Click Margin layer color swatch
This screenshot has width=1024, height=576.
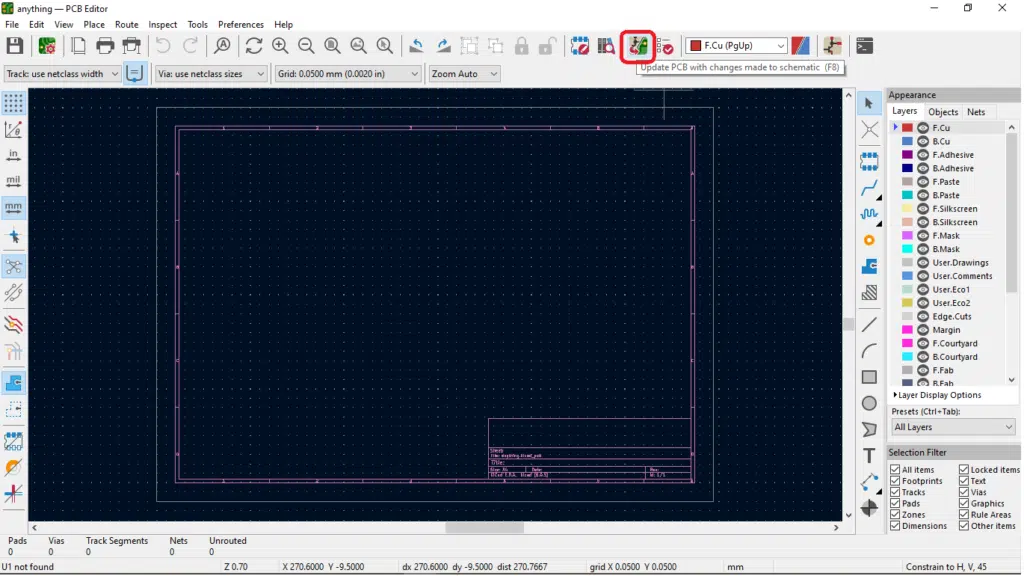(x=908, y=330)
